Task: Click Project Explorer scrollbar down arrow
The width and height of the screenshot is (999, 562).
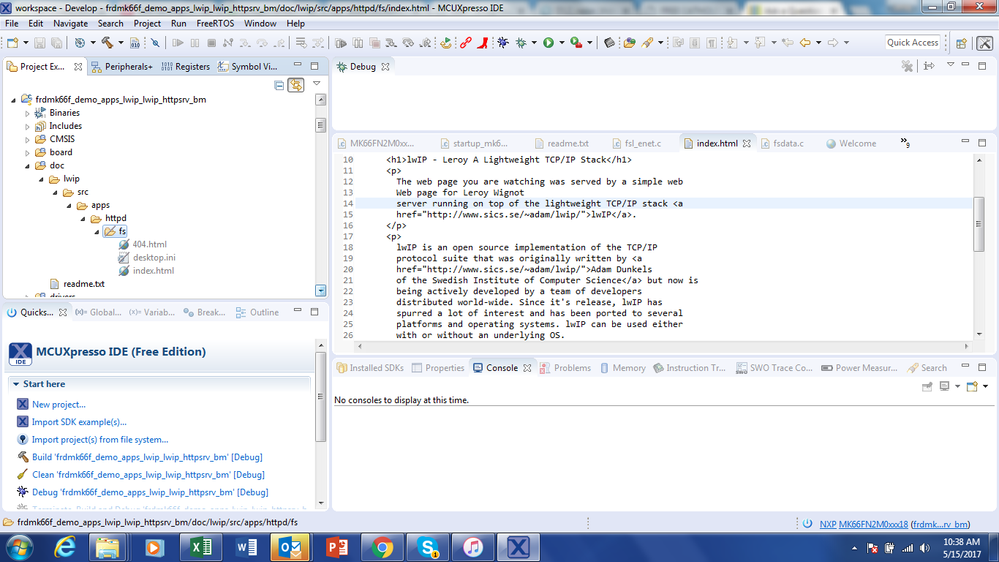Action: (x=320, y=291)
